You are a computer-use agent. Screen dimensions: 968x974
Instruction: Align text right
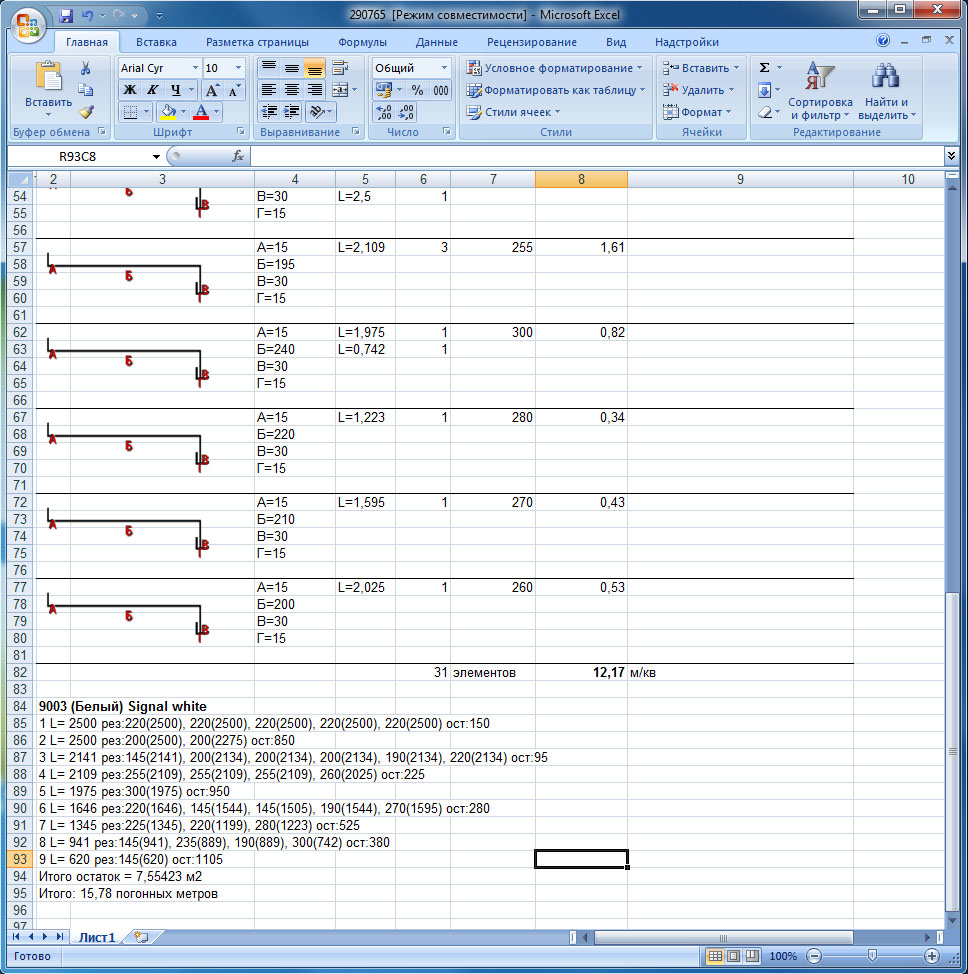point(314,90)
